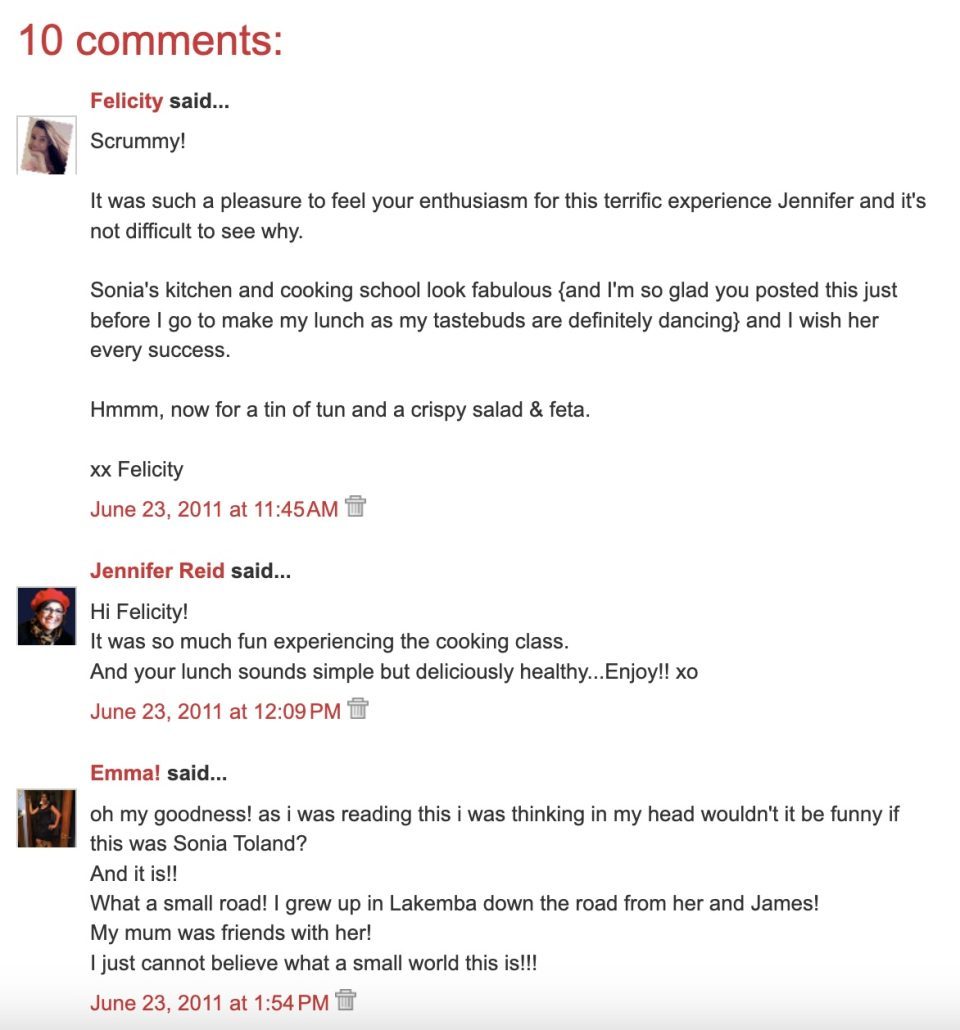Viewport: 960px width, 1030px height.
Task: Click Jennifer Reid's red hat avatar
Action: click(47, 616)
